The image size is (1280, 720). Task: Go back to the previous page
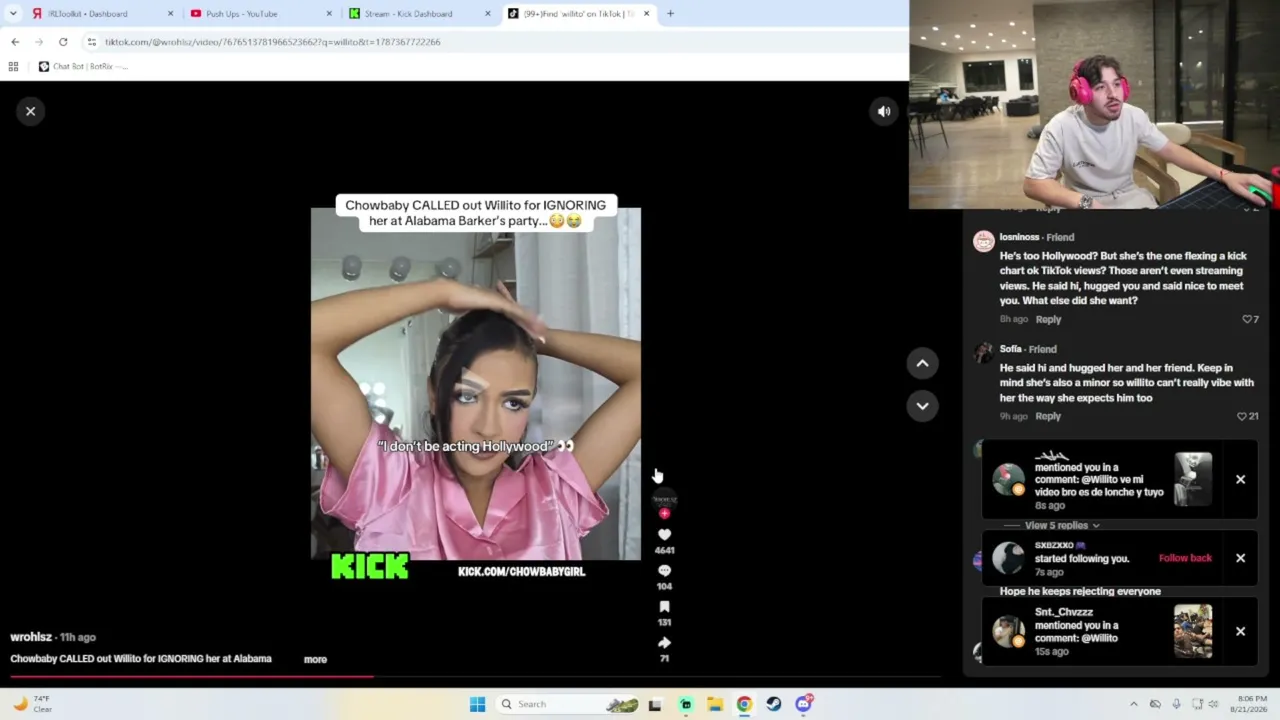click(x=15, y=42)
